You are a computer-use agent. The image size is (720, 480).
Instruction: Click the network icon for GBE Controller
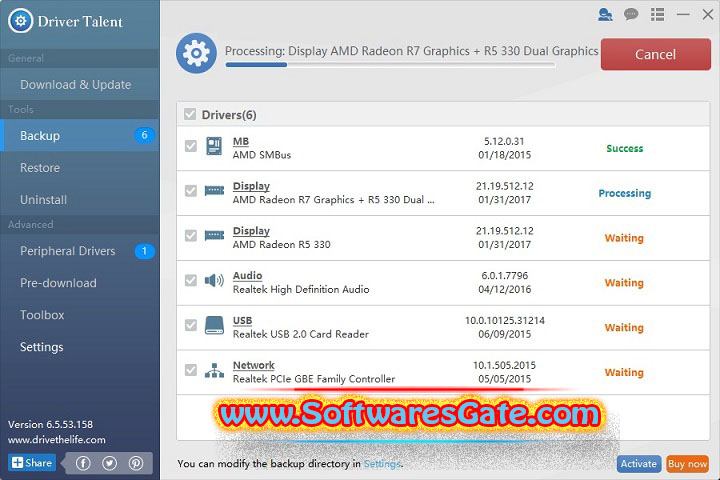tap(214, 370)
